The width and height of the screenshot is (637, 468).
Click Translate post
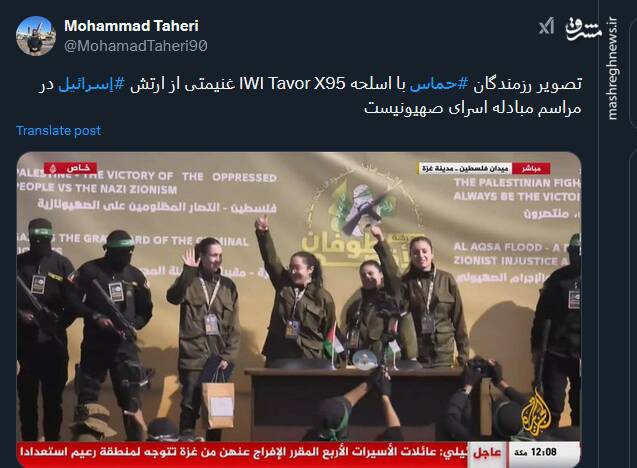[58, 130]
